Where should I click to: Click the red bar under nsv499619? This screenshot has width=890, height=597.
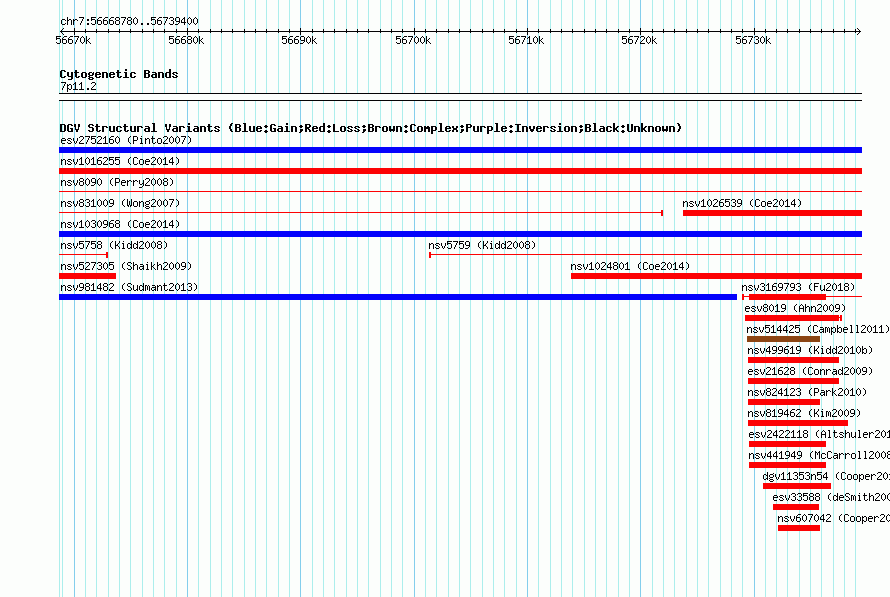pos(794,360)
